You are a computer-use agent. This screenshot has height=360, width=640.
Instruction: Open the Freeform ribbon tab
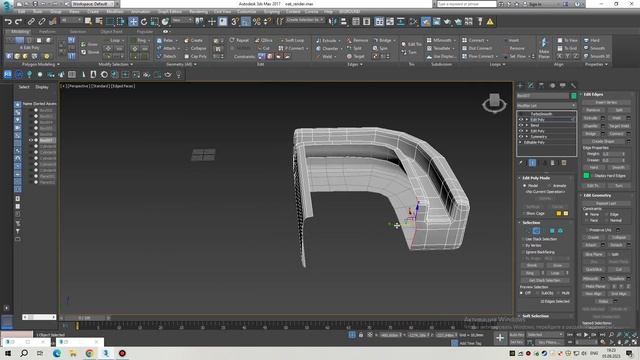point(47,31)
